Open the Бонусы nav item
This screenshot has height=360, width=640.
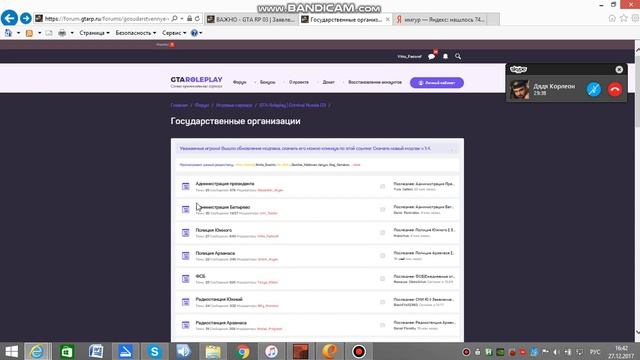(268, 82)
